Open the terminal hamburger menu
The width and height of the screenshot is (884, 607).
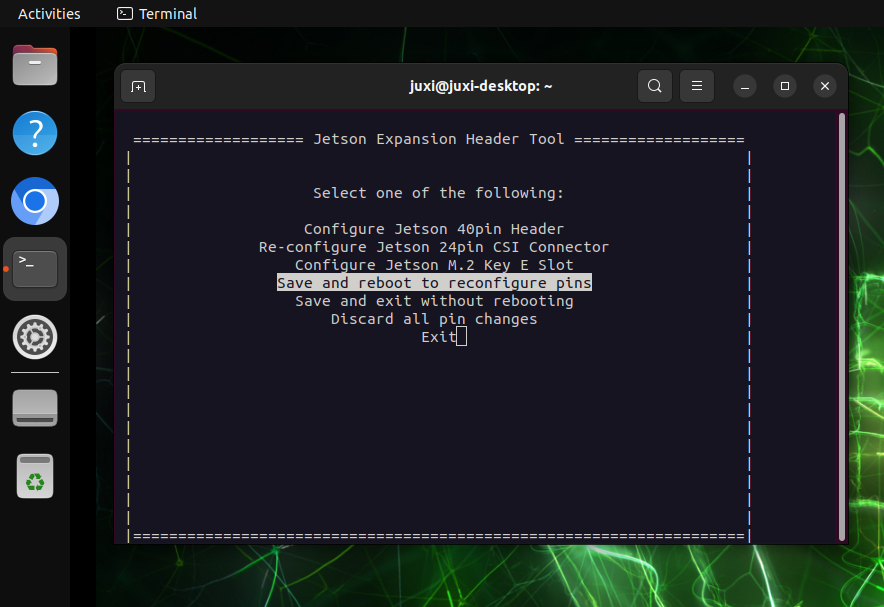pyautogui.click(x=697, y=86)
